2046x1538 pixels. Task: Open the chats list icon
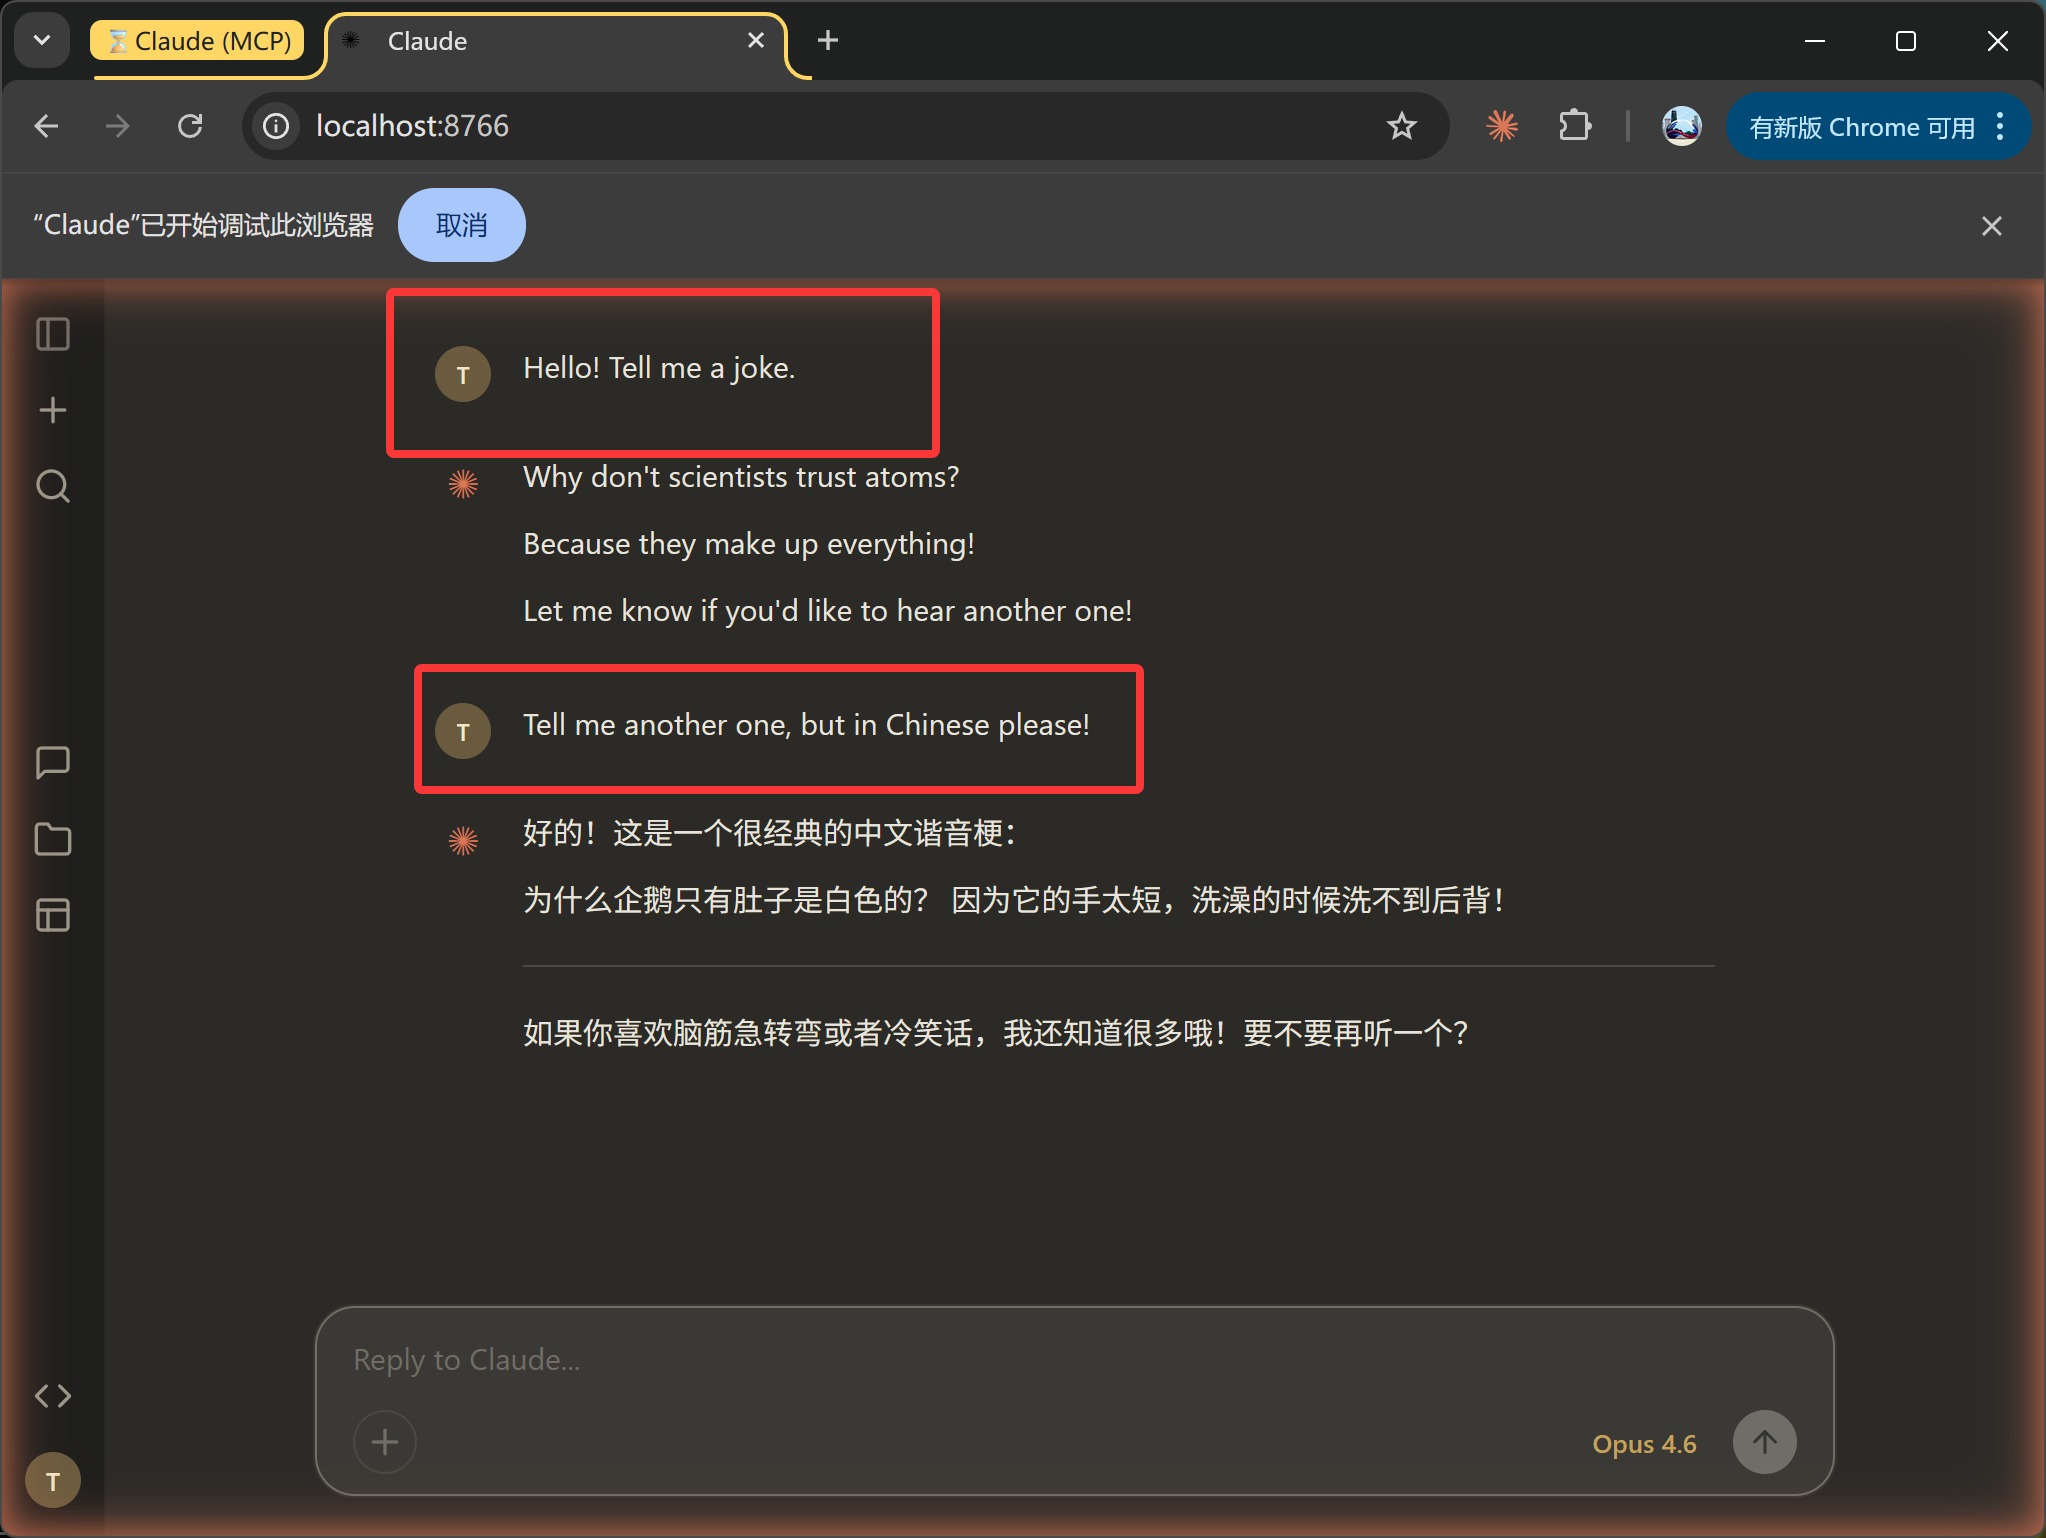tap(53, 763)
